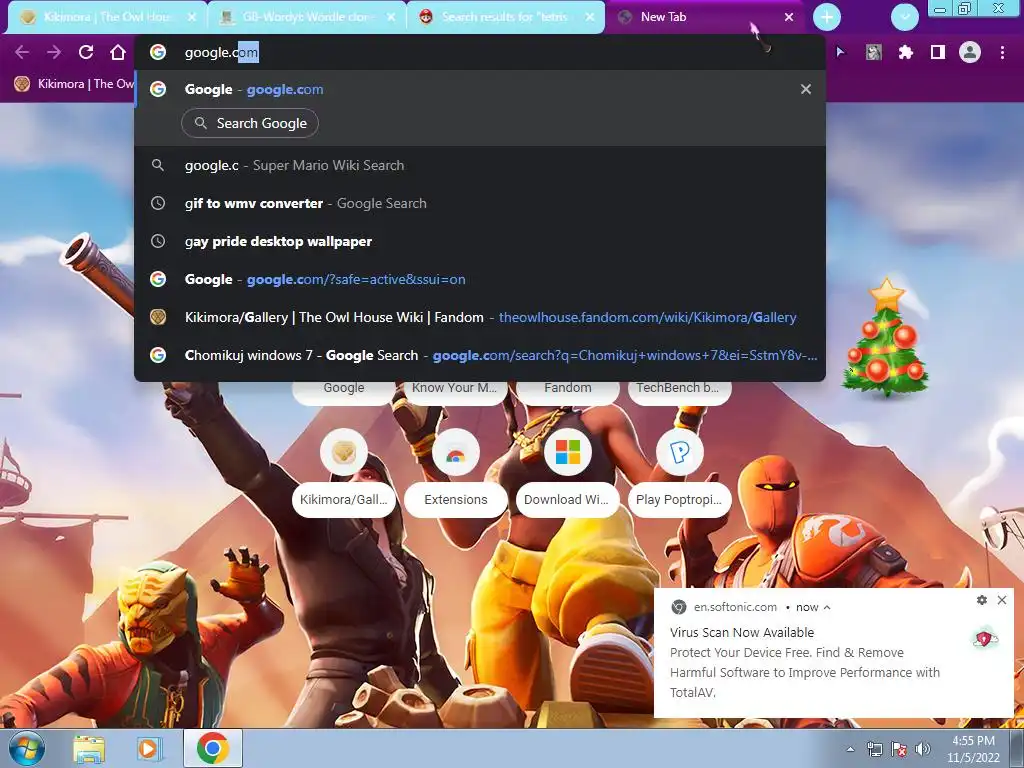Open Windows Explorer from taskbar
Screen dimensions: 1024x768
89,749
